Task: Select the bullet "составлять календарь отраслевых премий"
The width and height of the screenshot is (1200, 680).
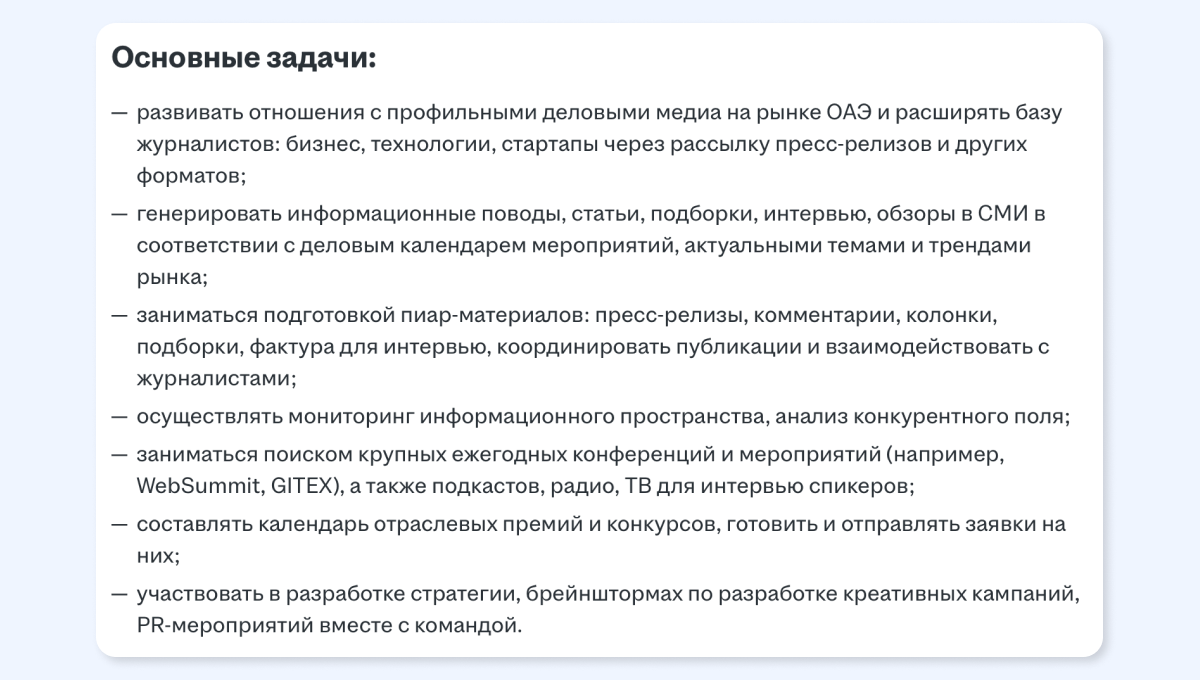Action: (589, 540)
